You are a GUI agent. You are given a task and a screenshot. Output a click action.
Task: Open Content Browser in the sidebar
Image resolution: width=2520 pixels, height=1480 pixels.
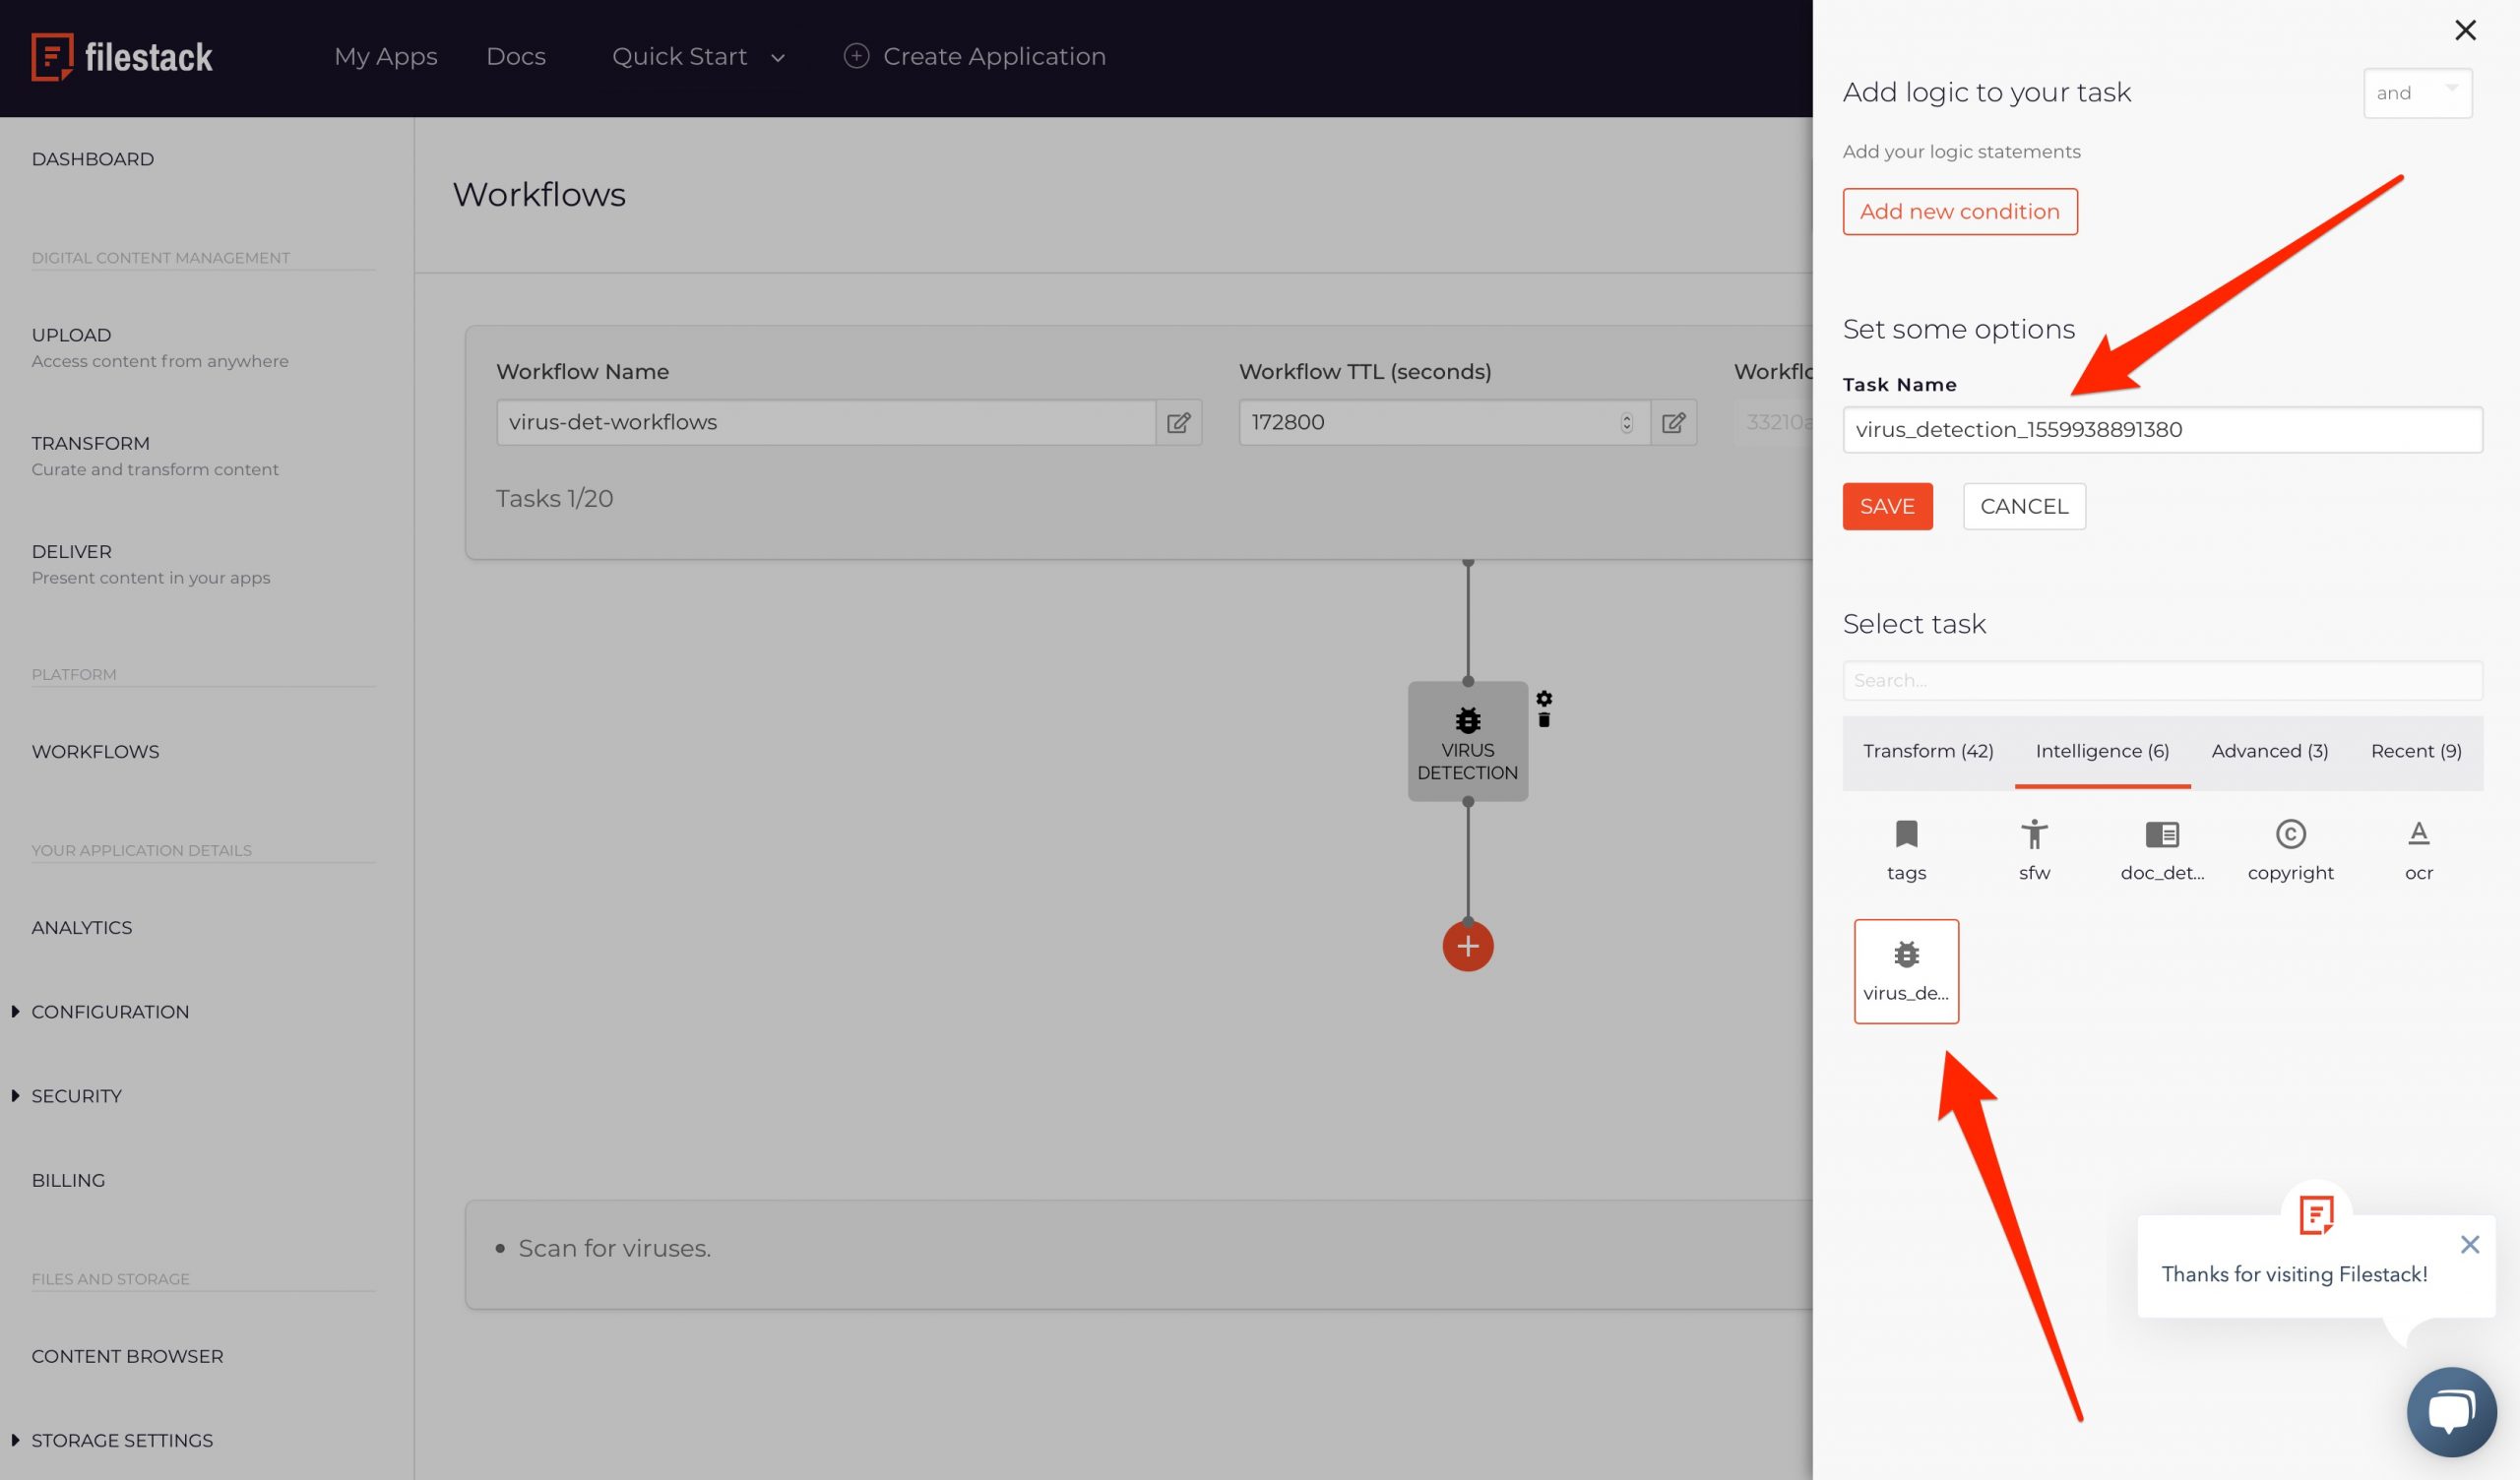pyautogui.click(x=127, y=1355)
